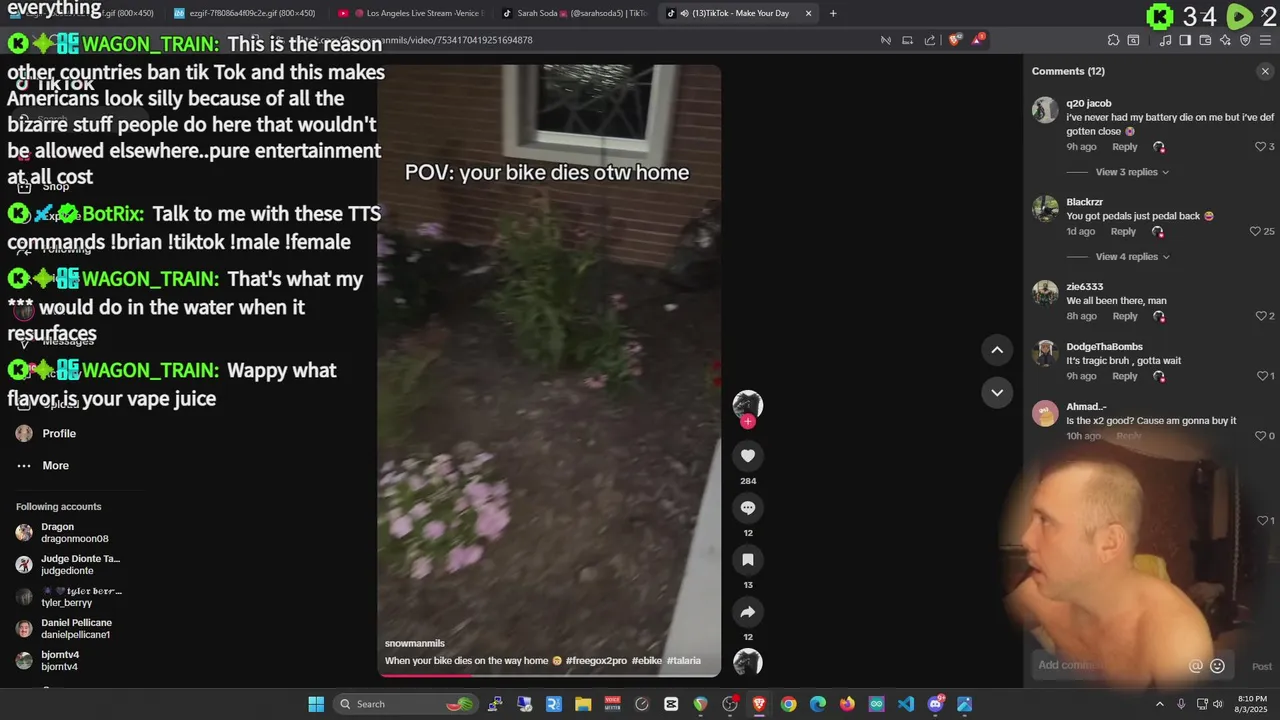
Task: Share the video using the arrow icon
Action: click(747, 612)
